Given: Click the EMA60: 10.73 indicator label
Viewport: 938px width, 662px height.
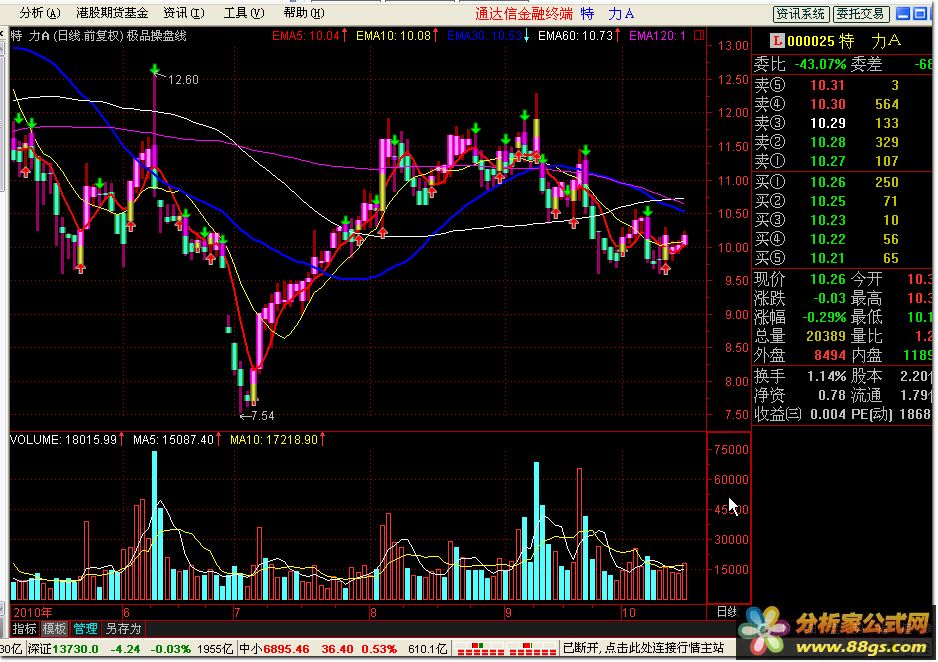Looking at the screenshot, I should pyautogui.click(x=579, y=36).
